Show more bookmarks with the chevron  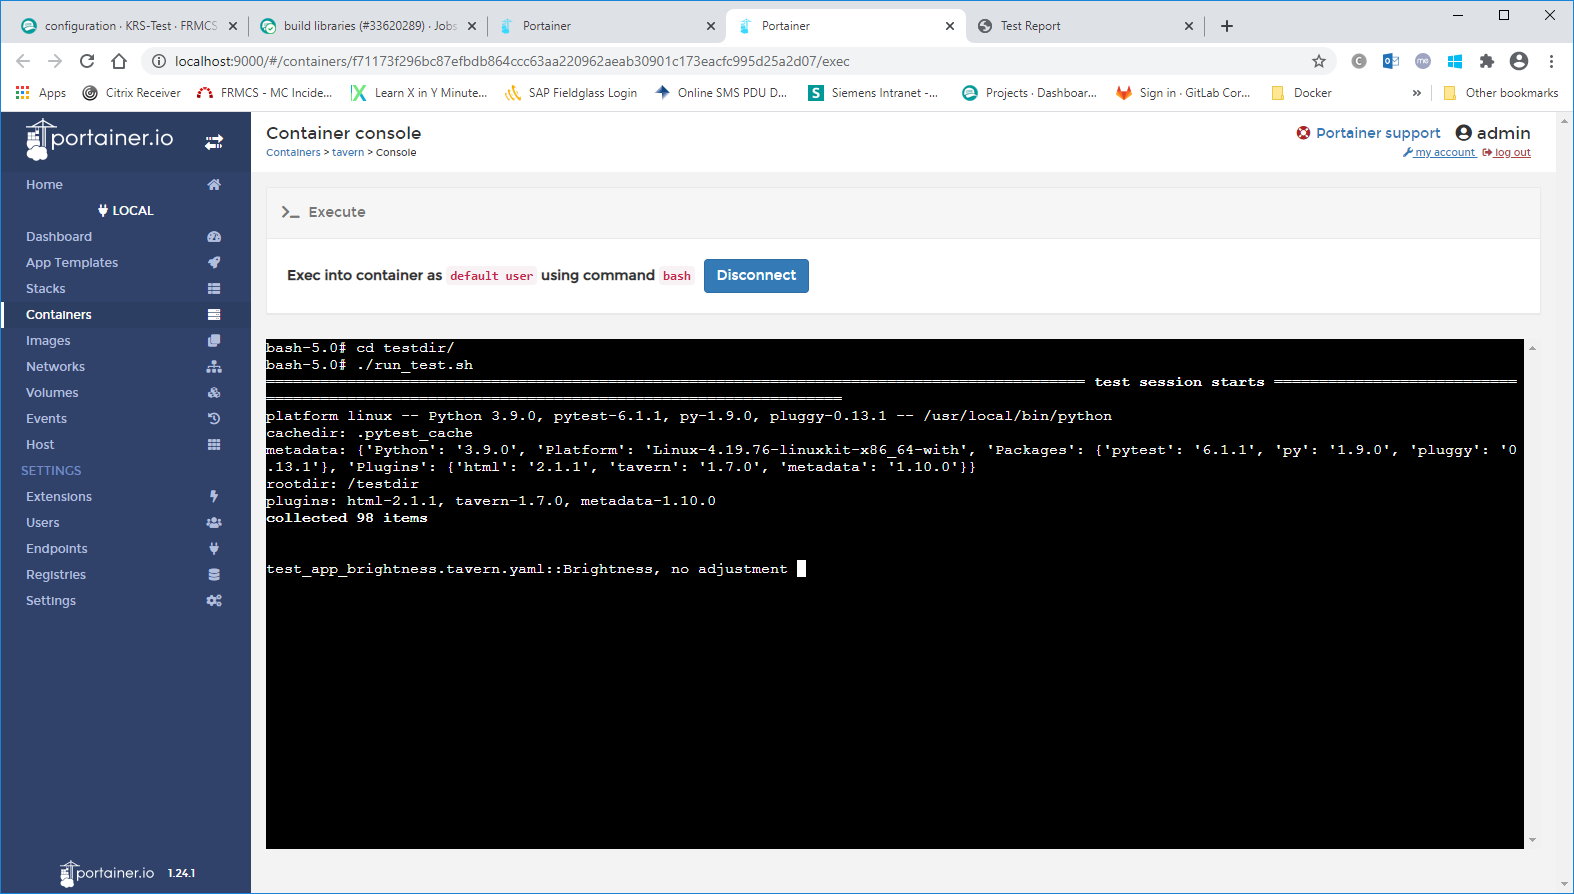click(1416, 93)
